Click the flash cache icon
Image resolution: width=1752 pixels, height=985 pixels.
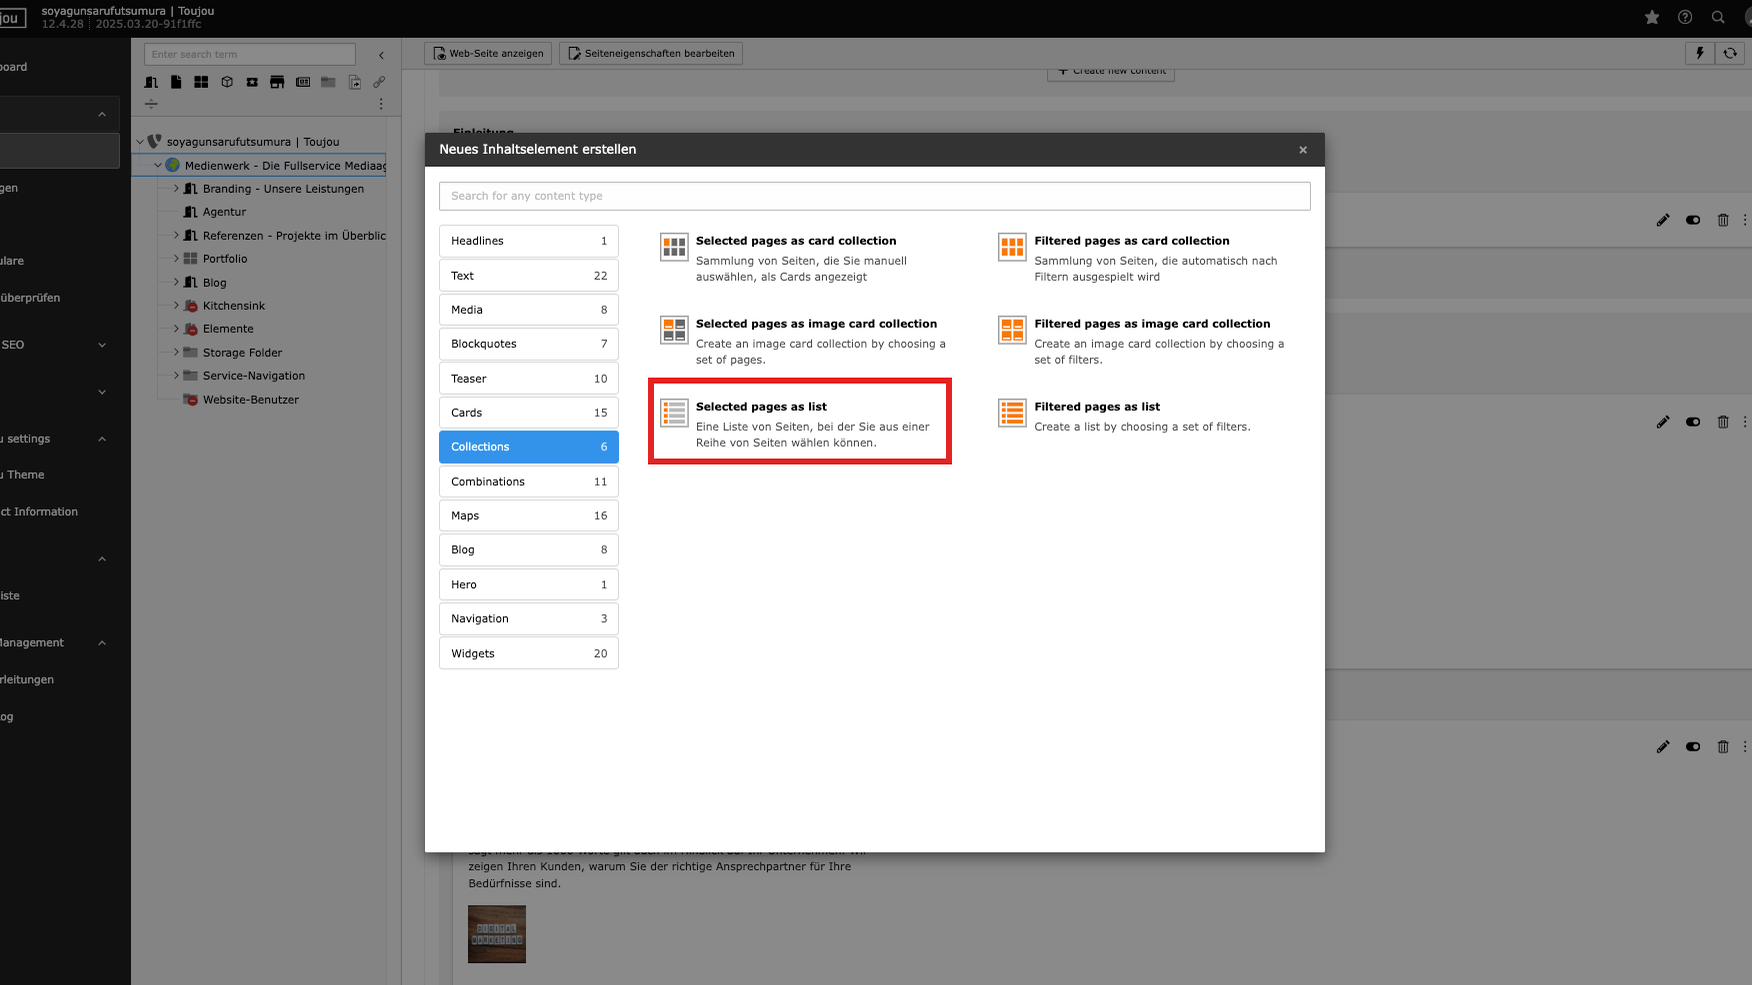(1699, 53)
